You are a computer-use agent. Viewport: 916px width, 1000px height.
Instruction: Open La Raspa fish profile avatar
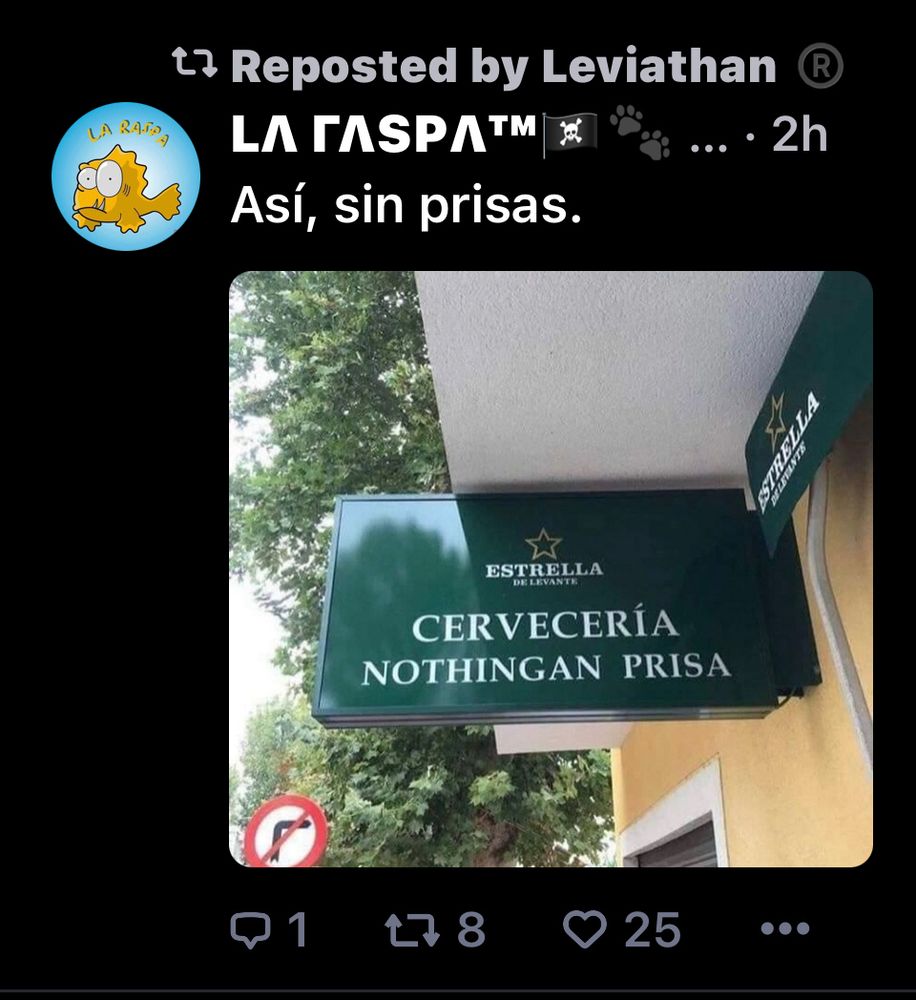tap(126, 177)
